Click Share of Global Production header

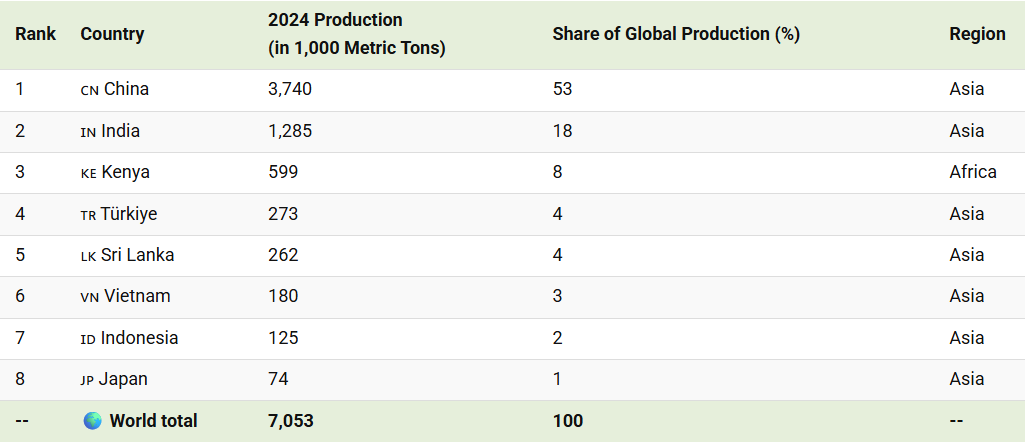point(676,34)
